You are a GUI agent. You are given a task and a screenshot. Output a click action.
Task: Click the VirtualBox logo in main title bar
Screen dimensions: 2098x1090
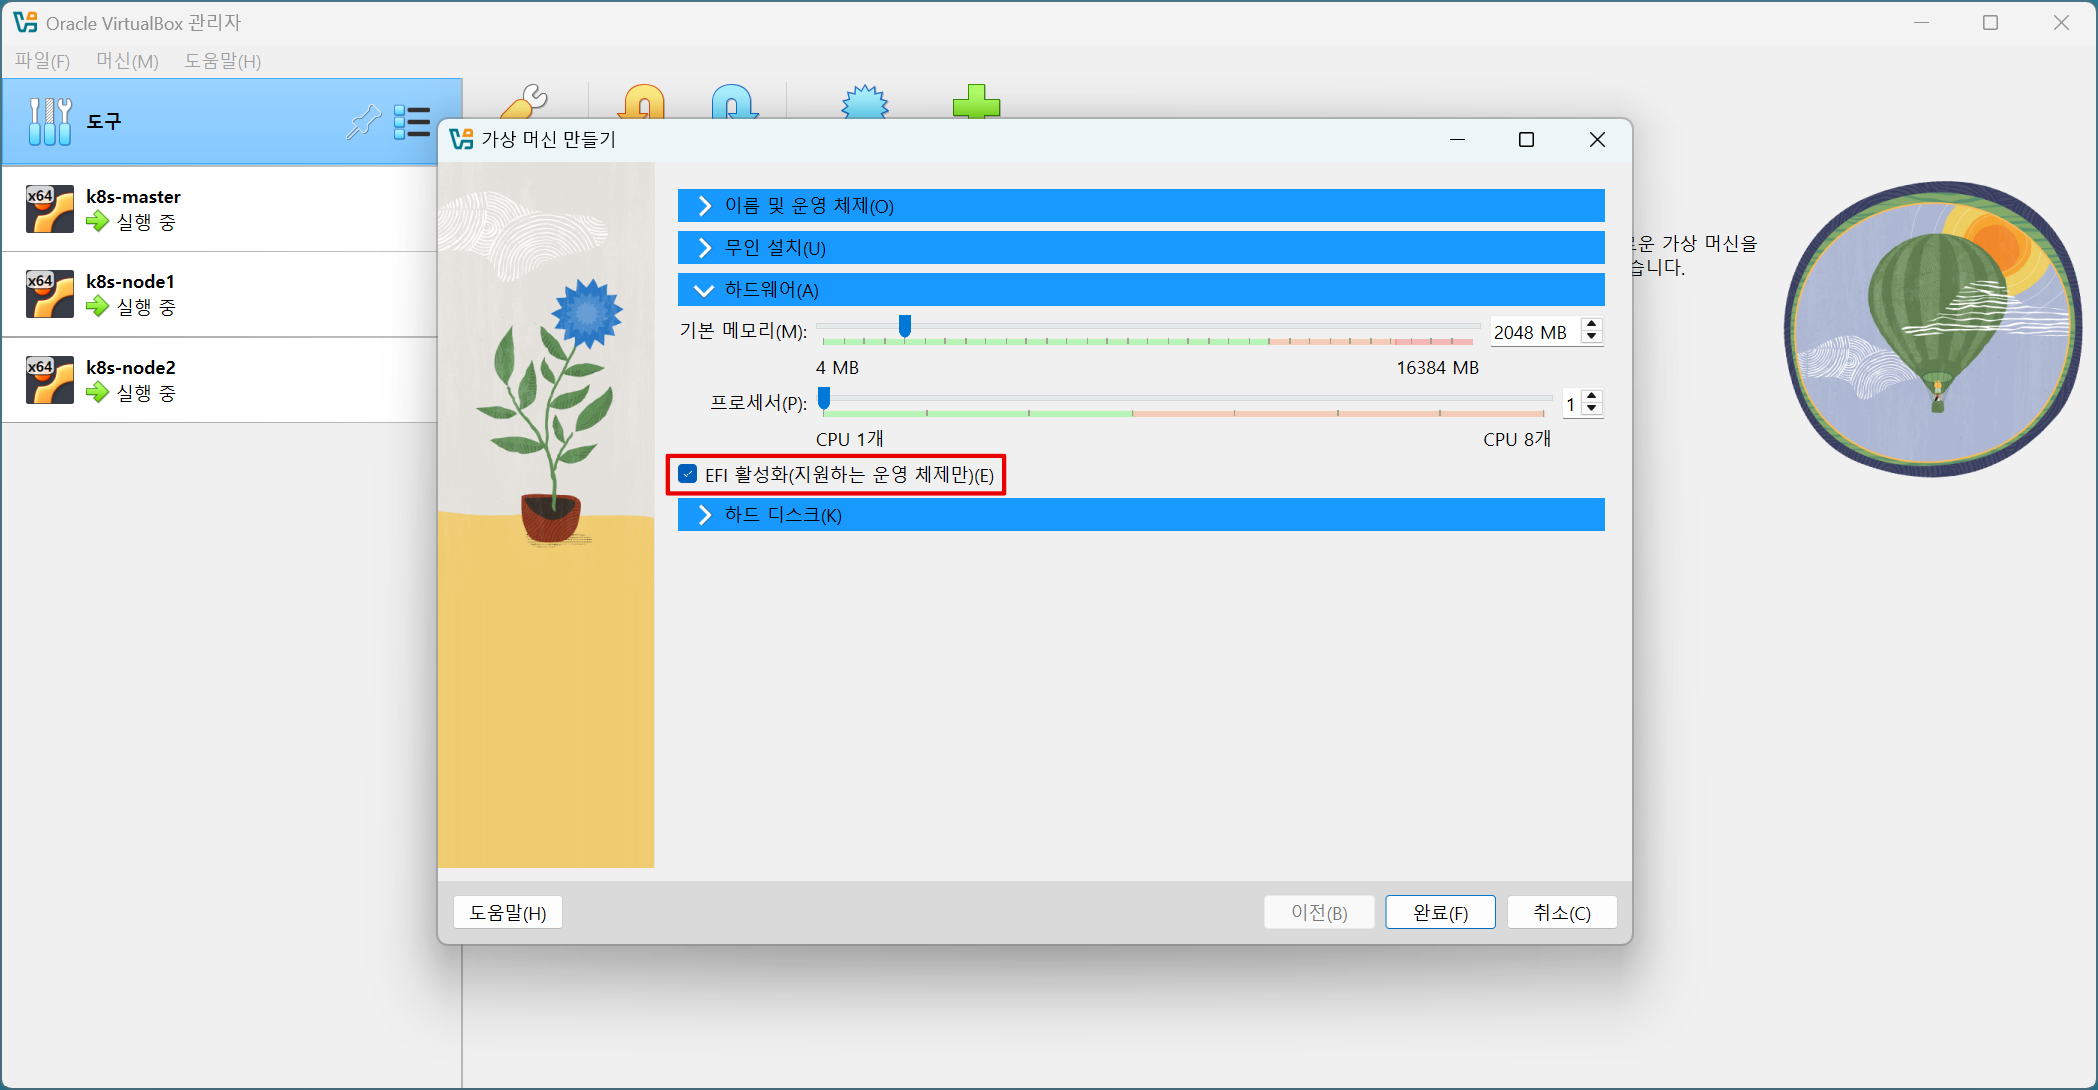click(x=25, y=22)
